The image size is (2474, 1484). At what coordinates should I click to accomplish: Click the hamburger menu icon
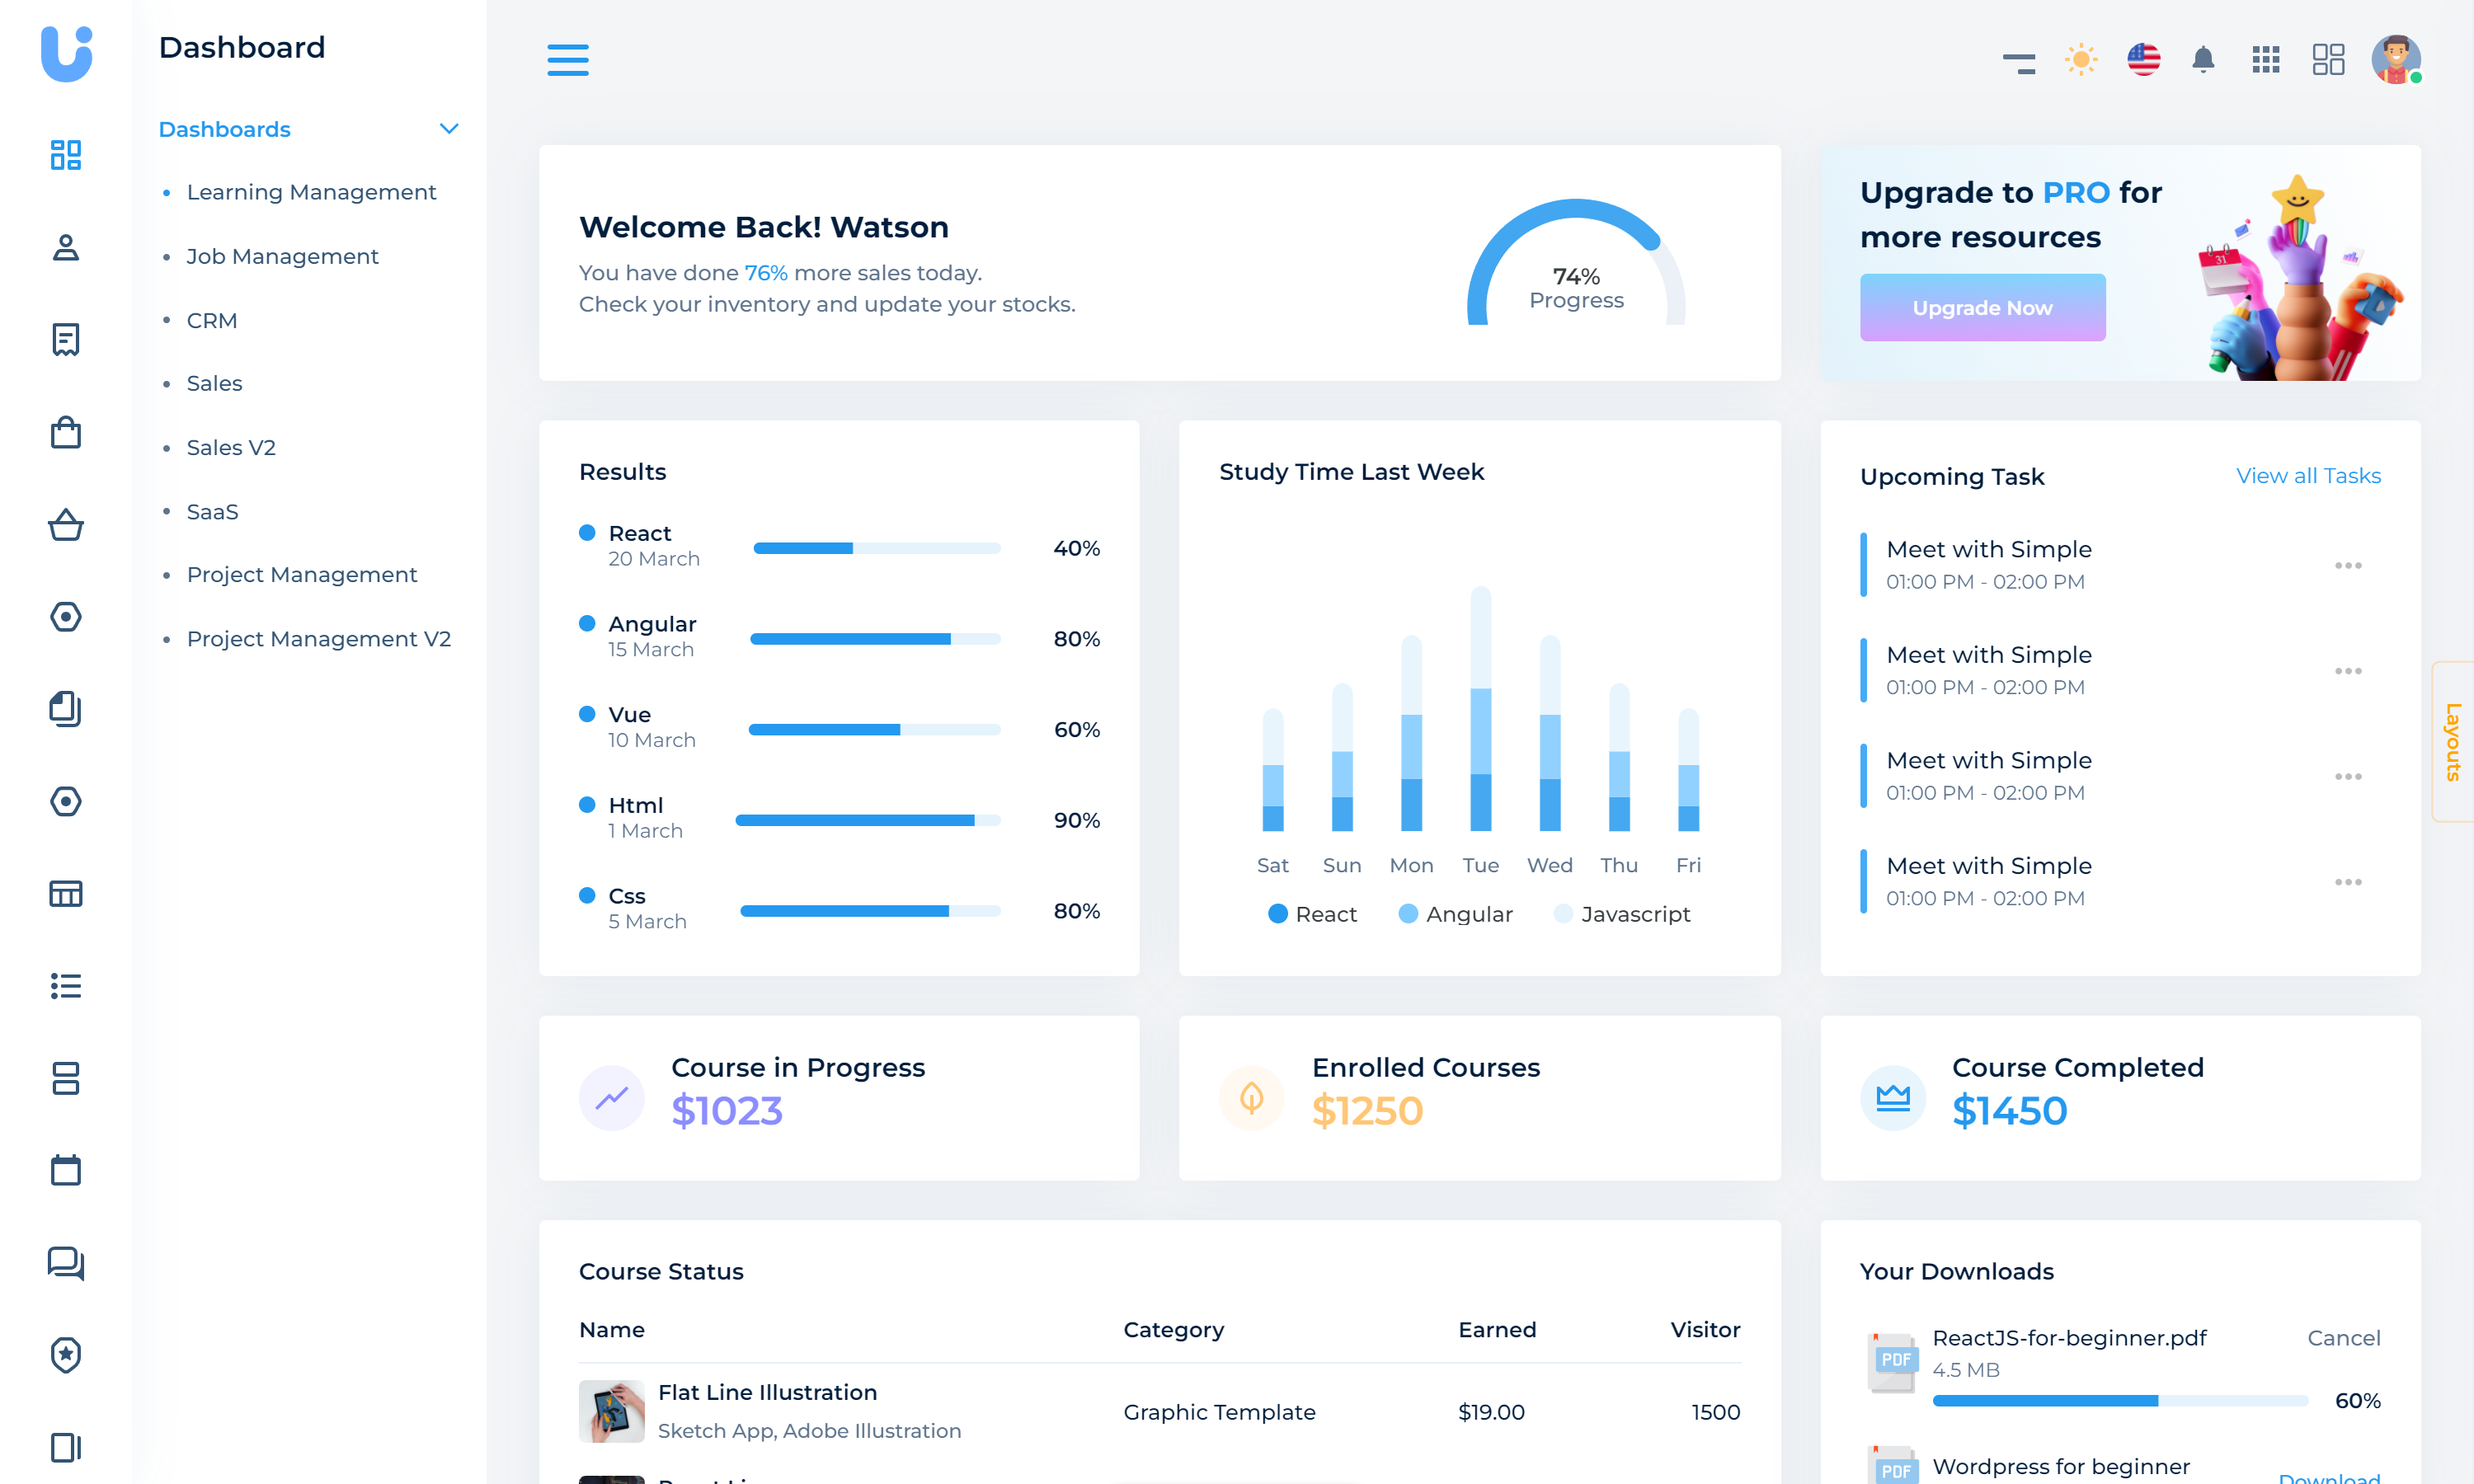click(567, 59)
